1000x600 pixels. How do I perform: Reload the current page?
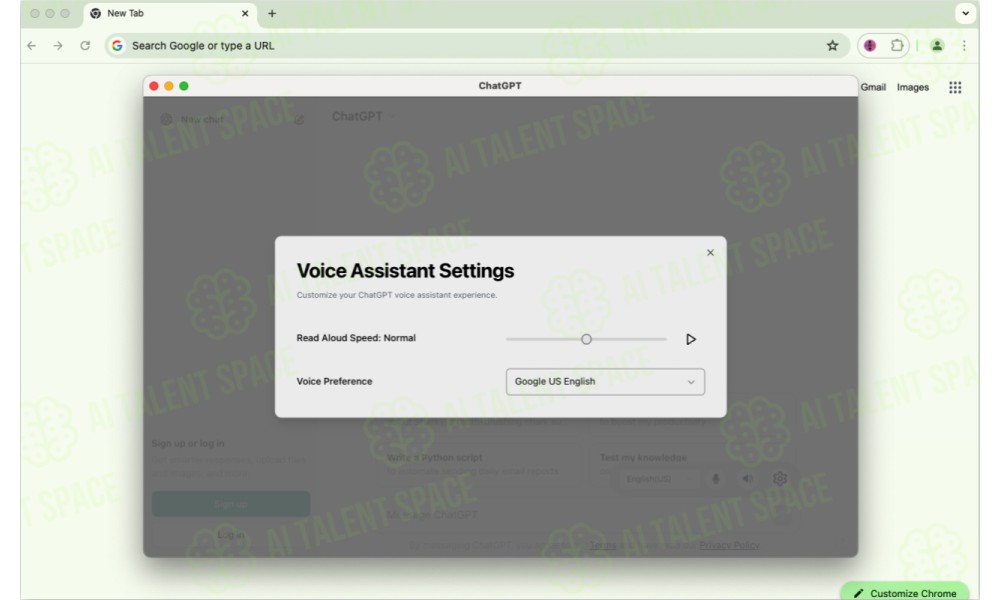[x=85, y=46]
